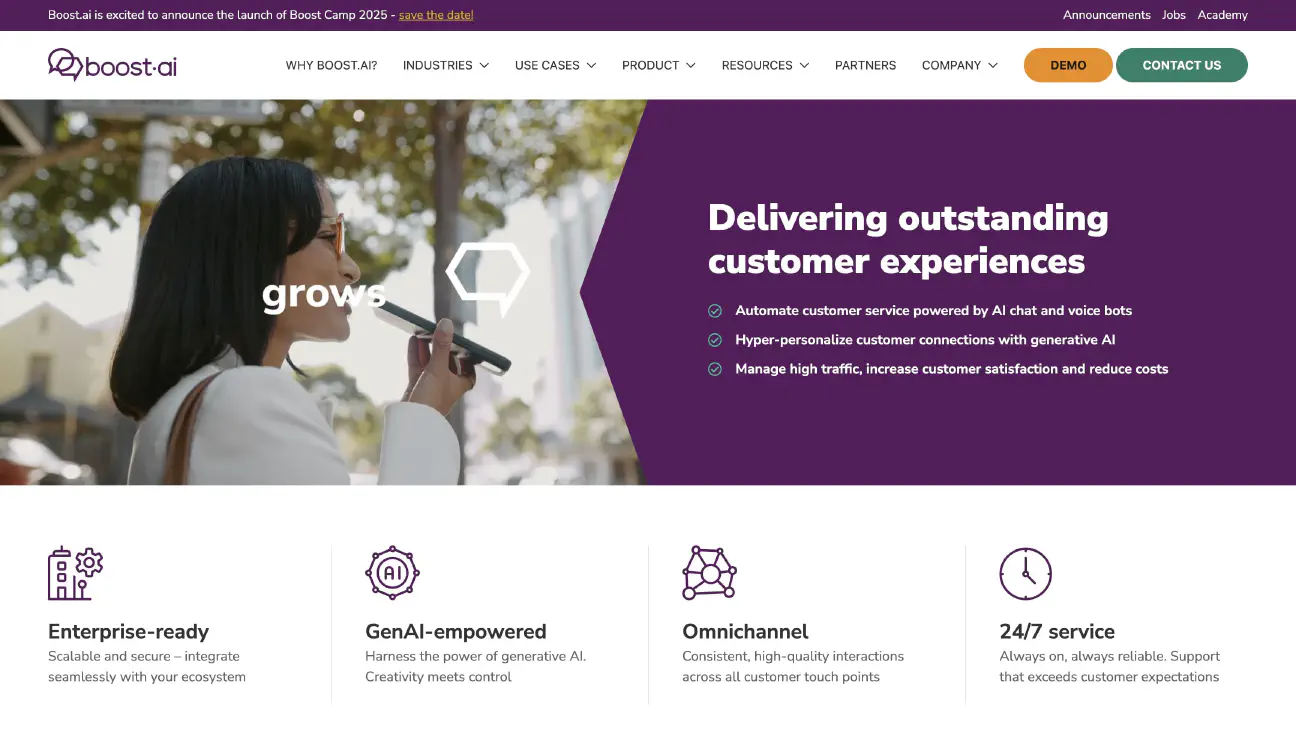Click the Omnichannel network icon

tap(709, 573)
